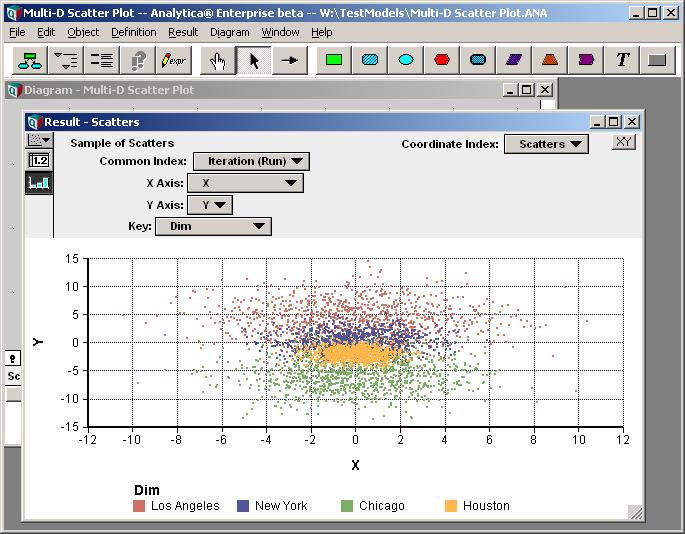Choose the text T node tool

(x=622, y=60)
